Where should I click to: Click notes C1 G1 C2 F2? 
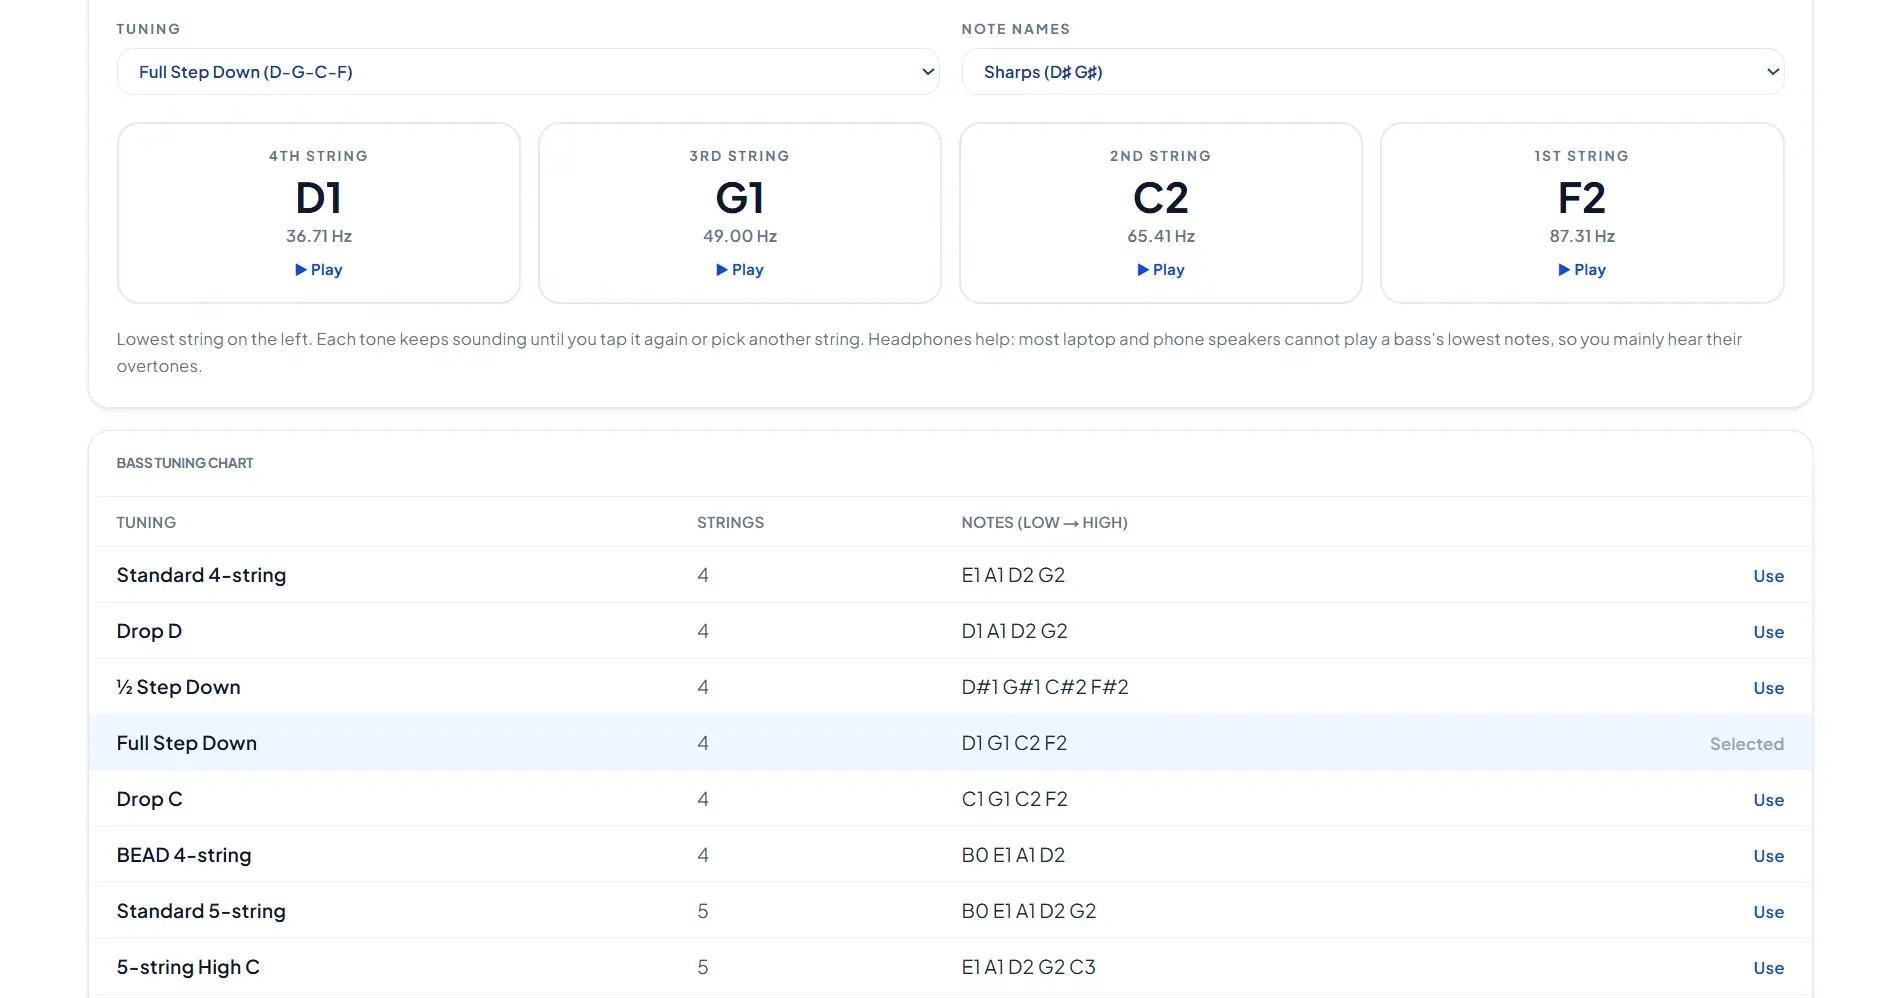click(1015, 799)
